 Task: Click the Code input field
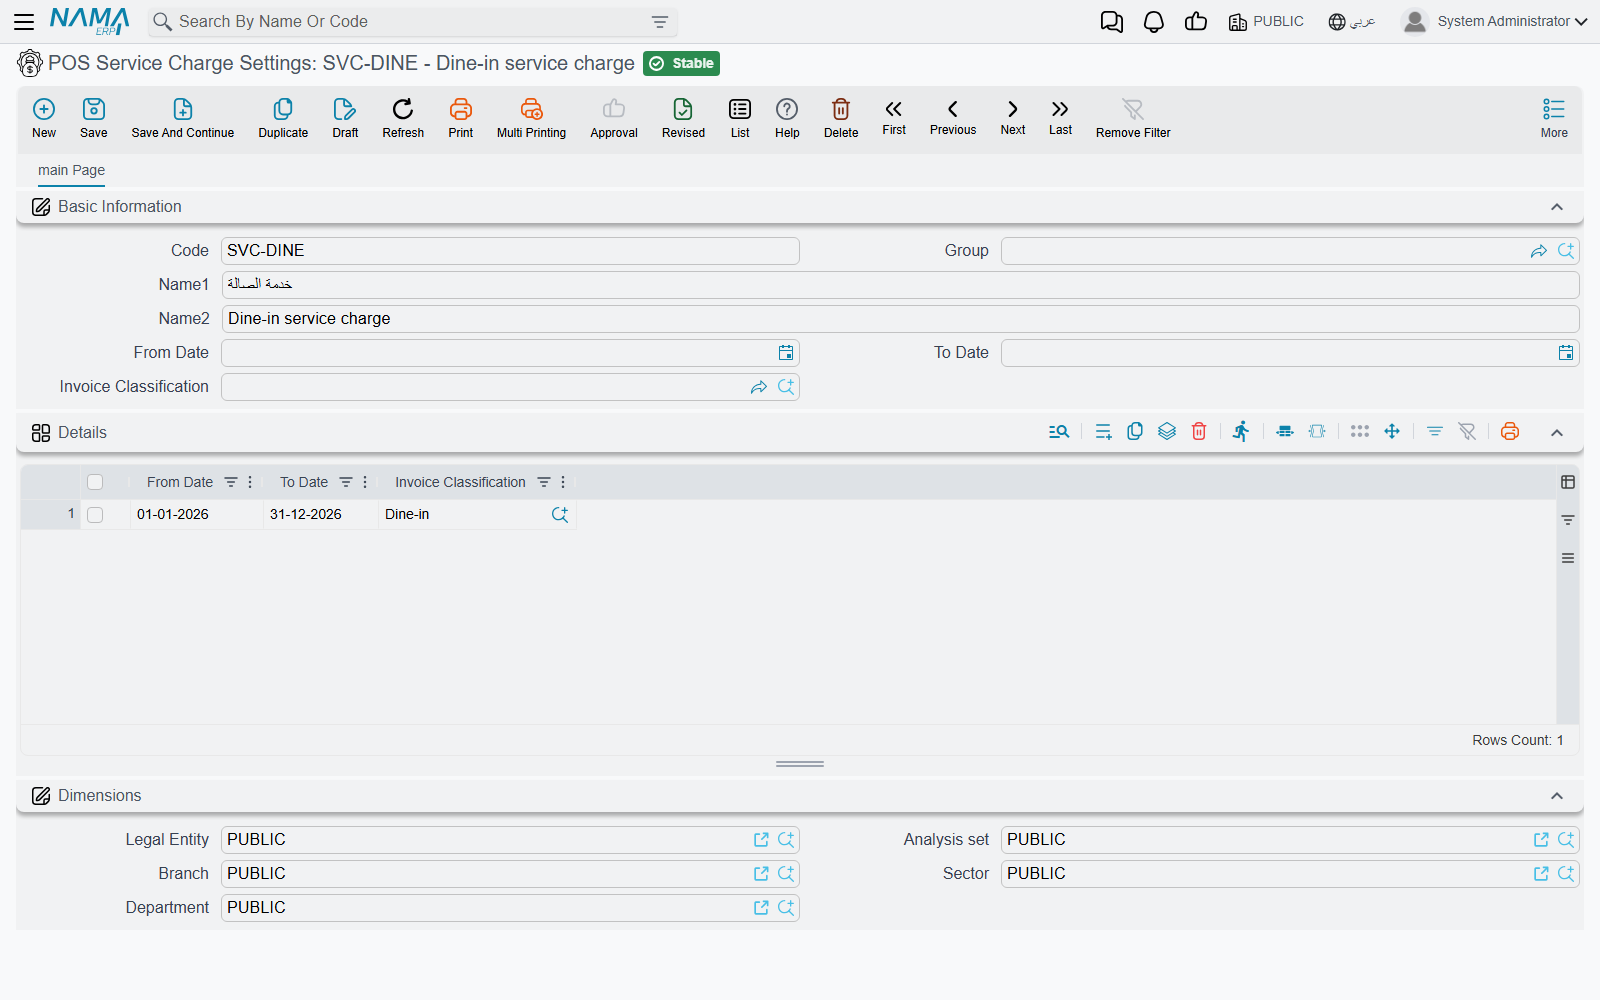(510, 251)
